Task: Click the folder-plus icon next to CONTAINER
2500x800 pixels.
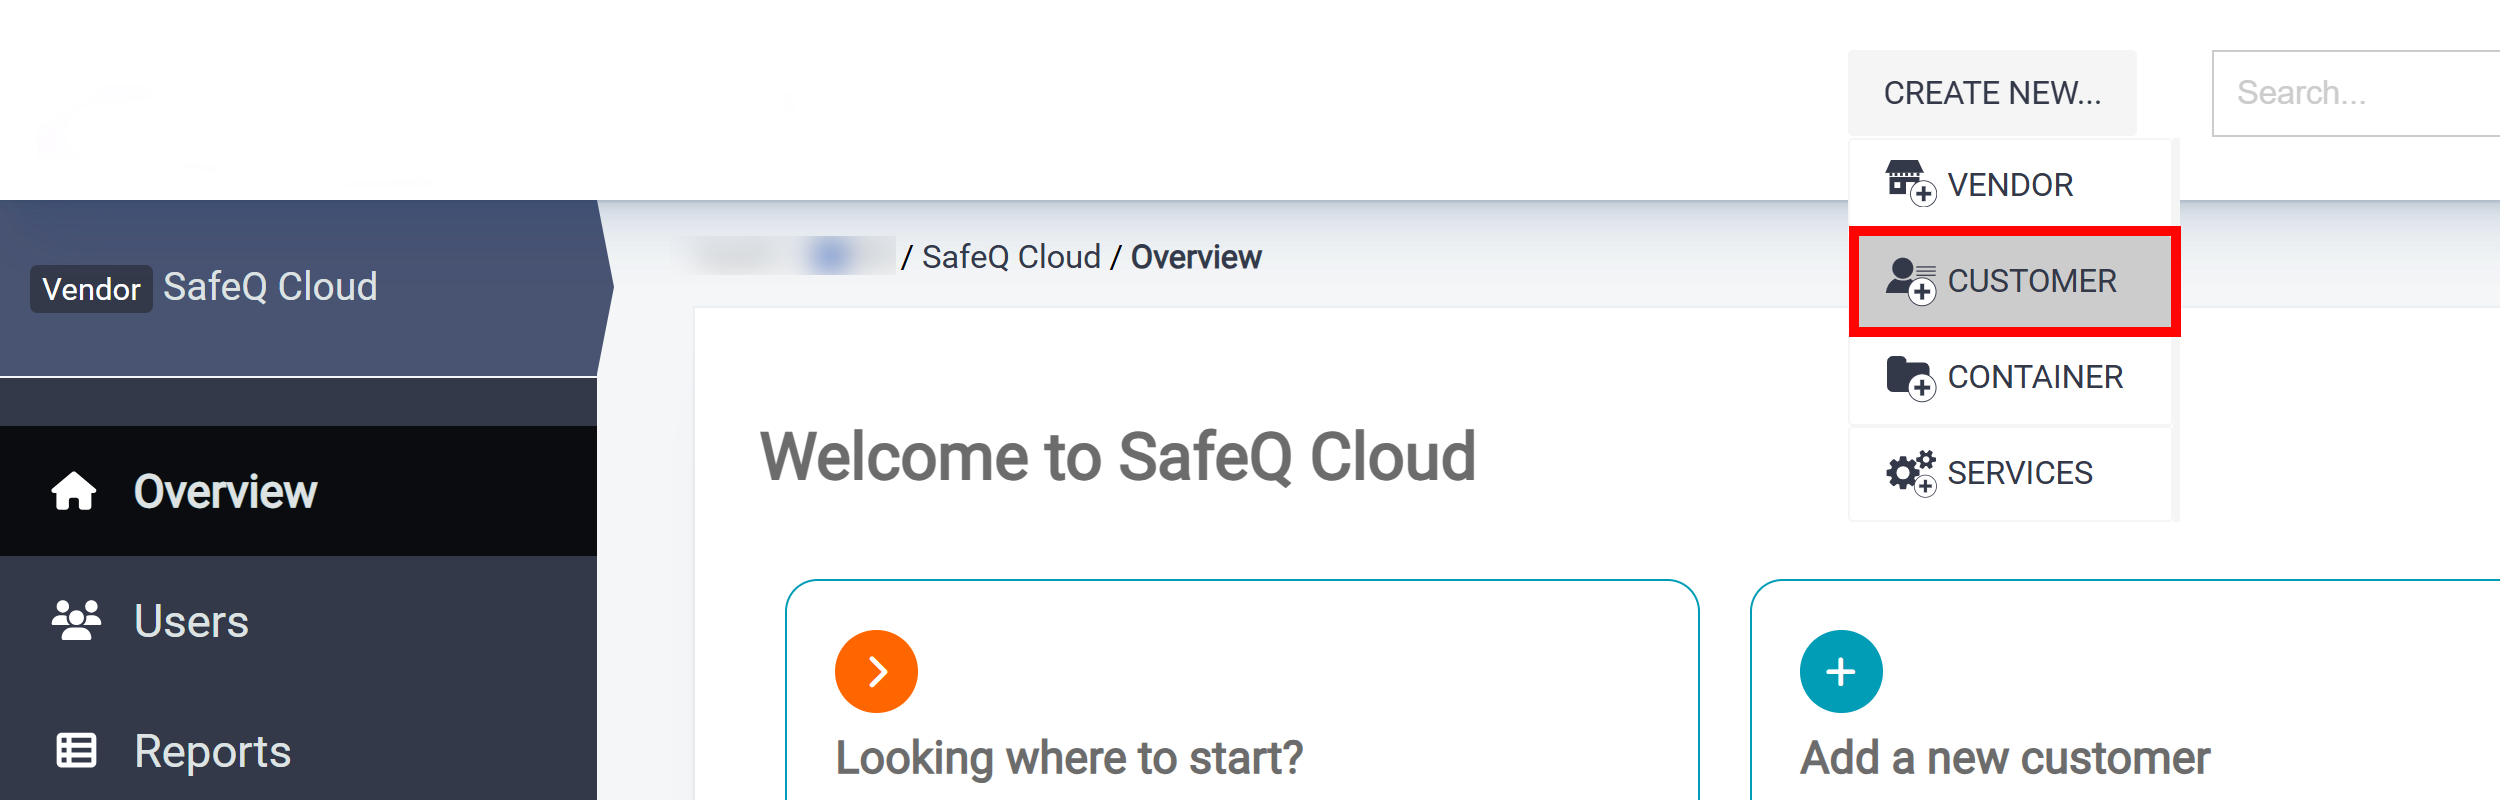Action: (x=1908, y=377)
